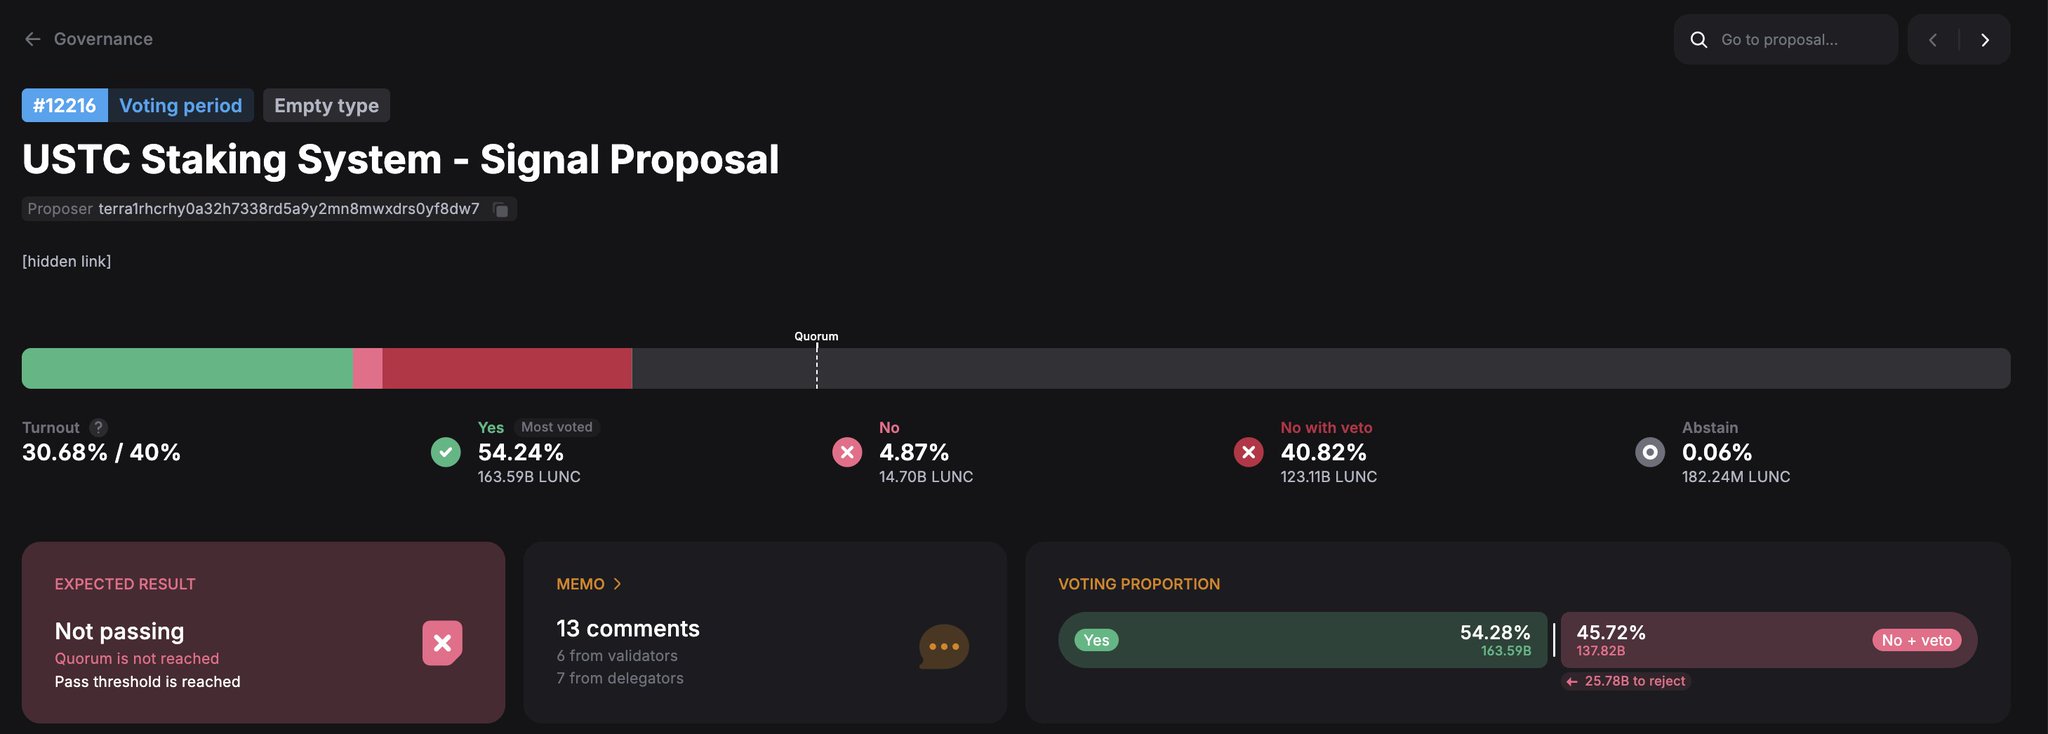
Task: Open the hidden link
Action: tap(67, 261)
